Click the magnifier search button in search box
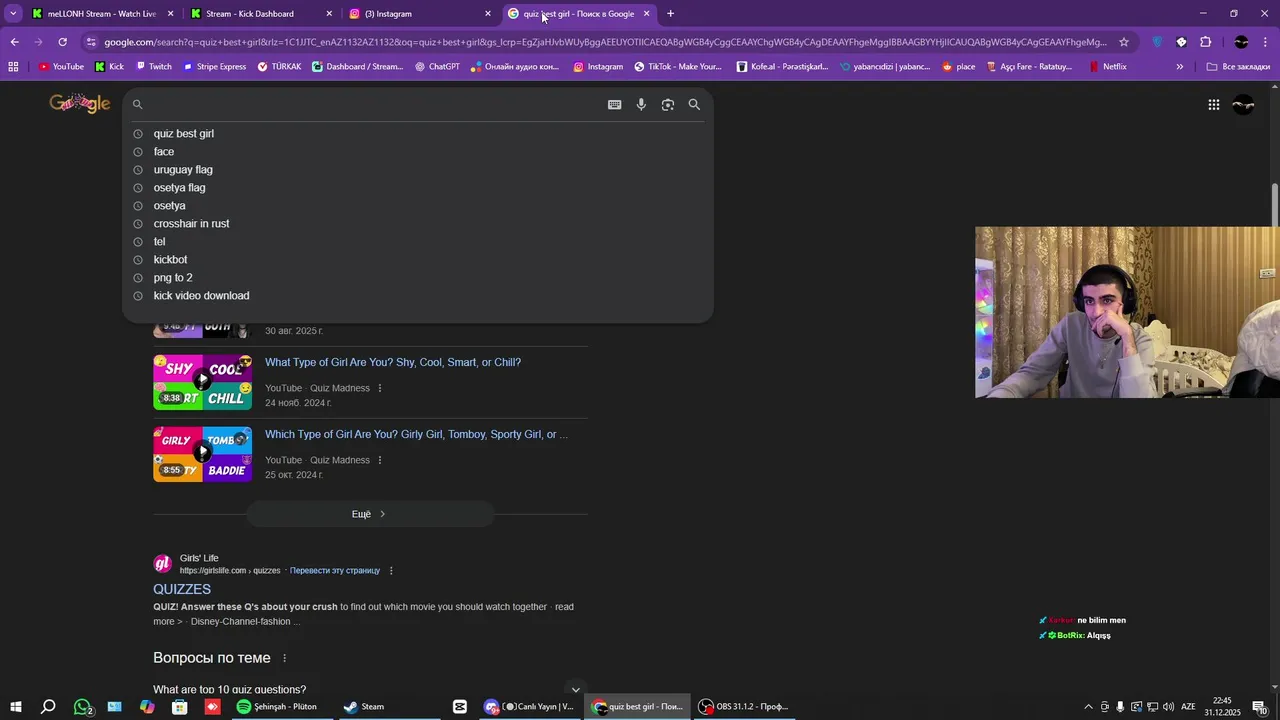 click(694, 104)
